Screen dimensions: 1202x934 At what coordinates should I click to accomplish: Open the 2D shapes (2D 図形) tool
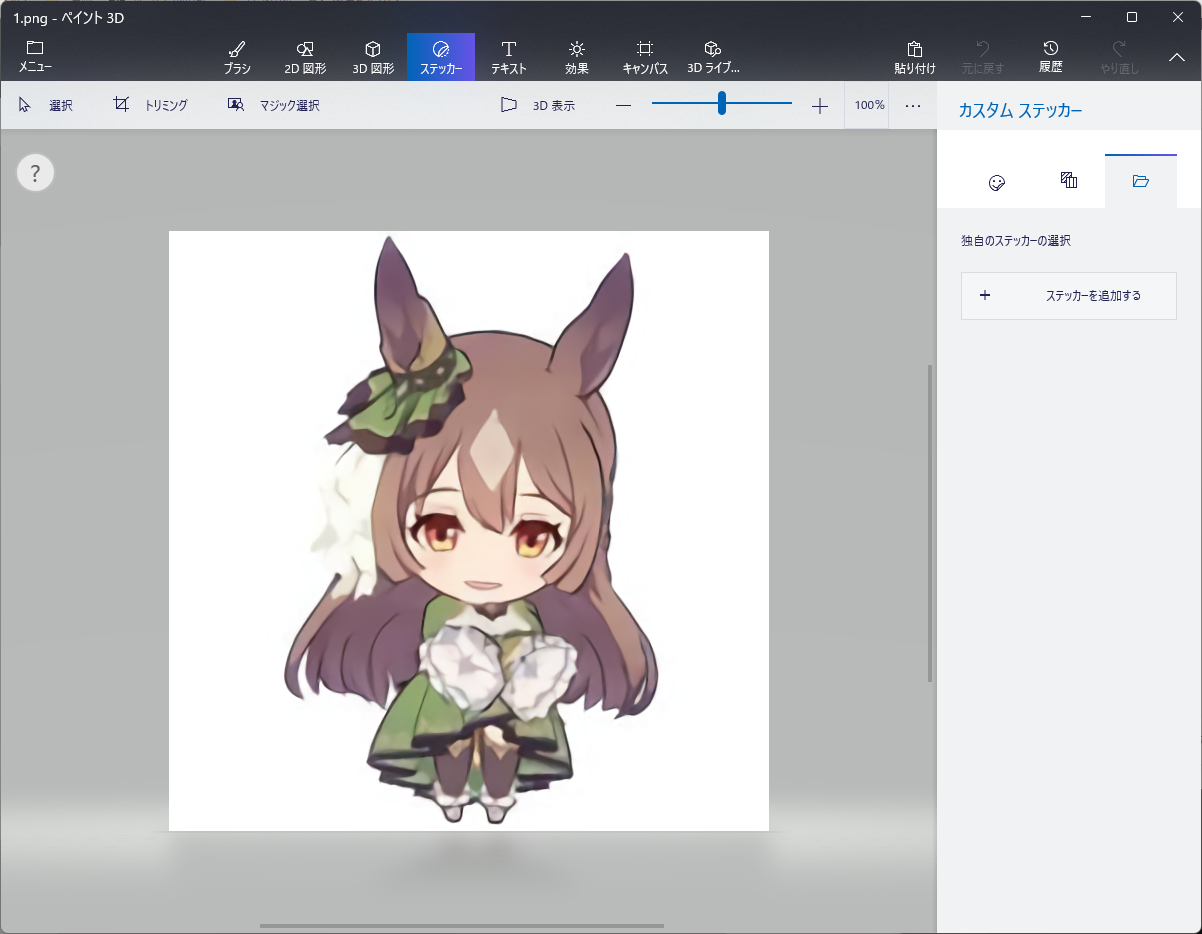305,57
